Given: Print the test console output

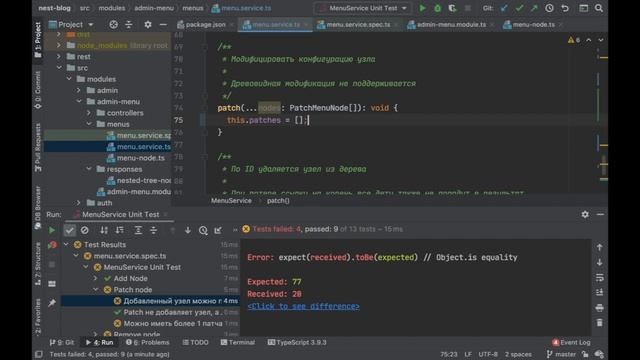Looking at the screenshot, I should click(599, 308).
